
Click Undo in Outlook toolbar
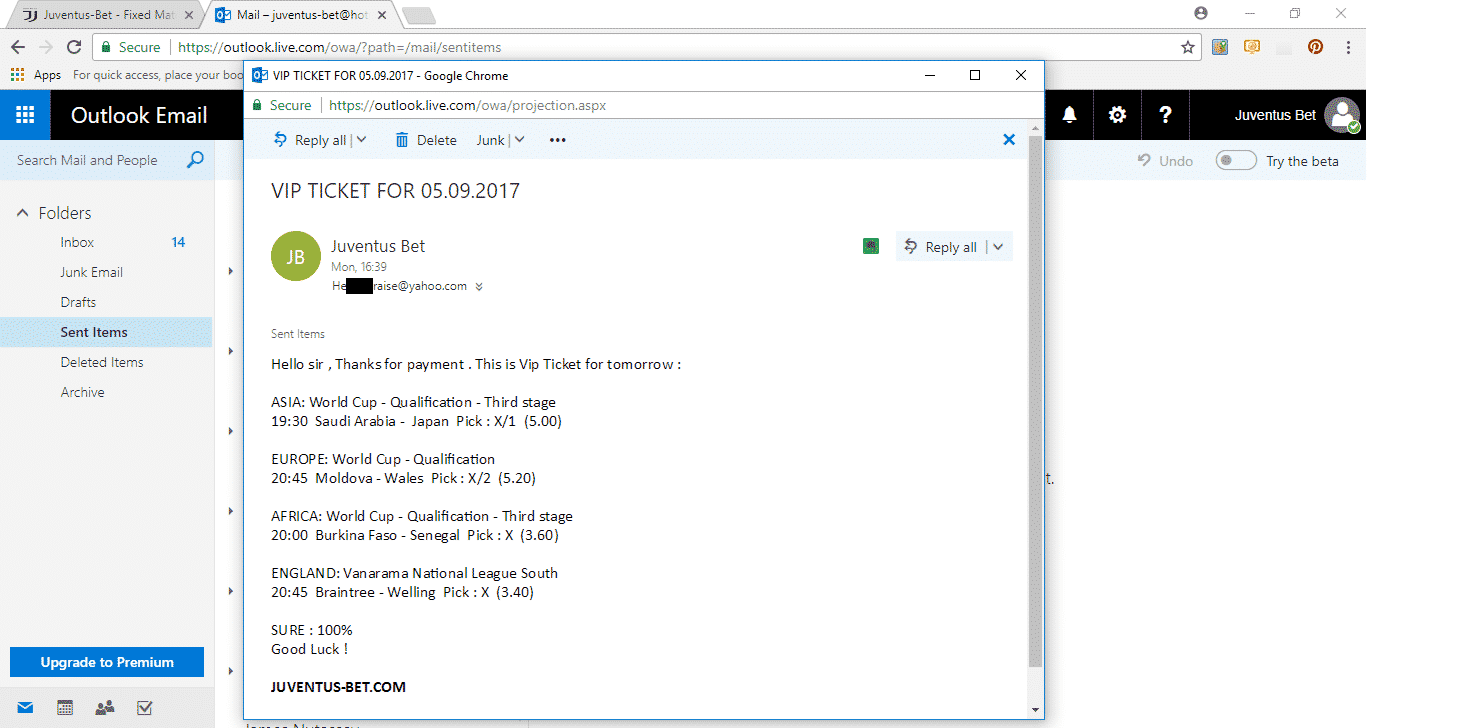point(1165,161)
